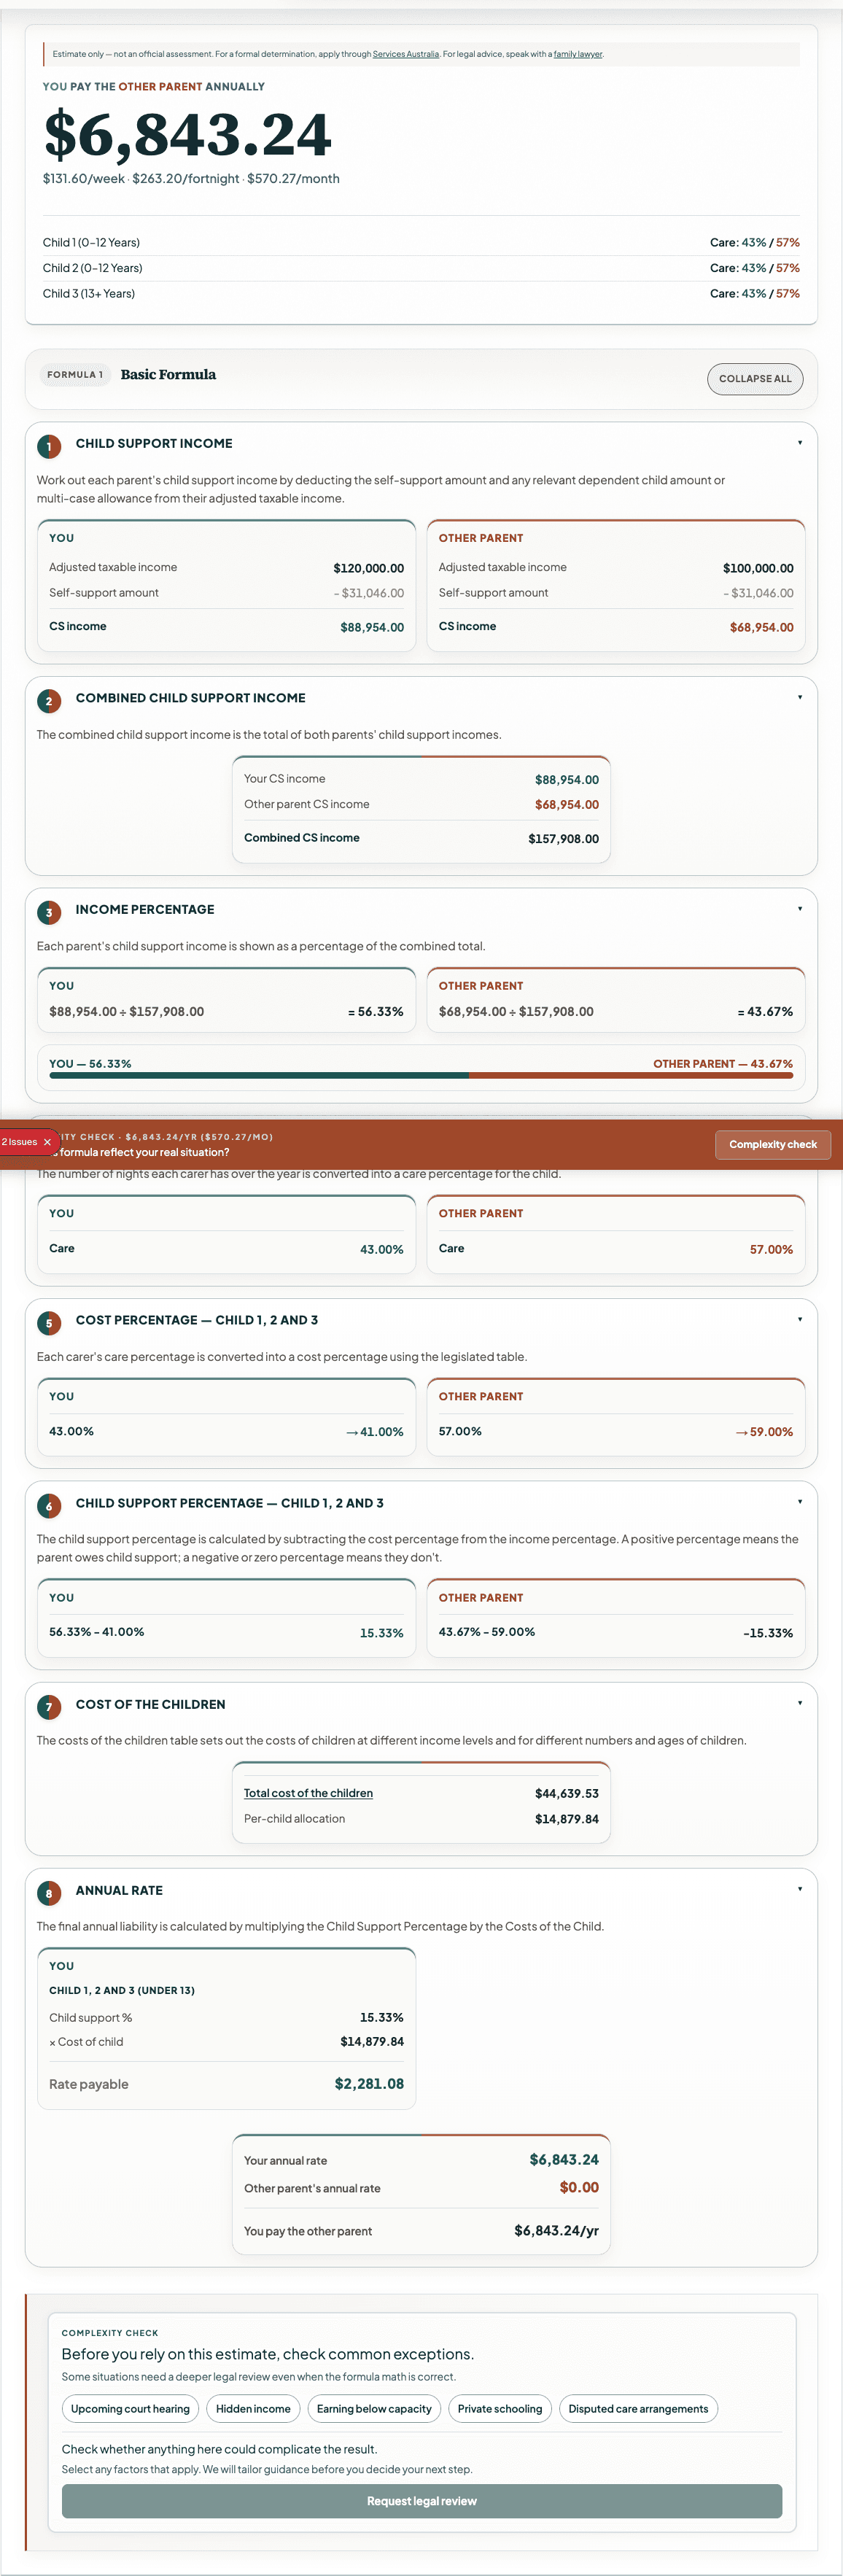This screenshot has height=2576, width=843.
Task: Click the step 6 circle icon beside Child Support Percentage
Action: click(48, 1506)
